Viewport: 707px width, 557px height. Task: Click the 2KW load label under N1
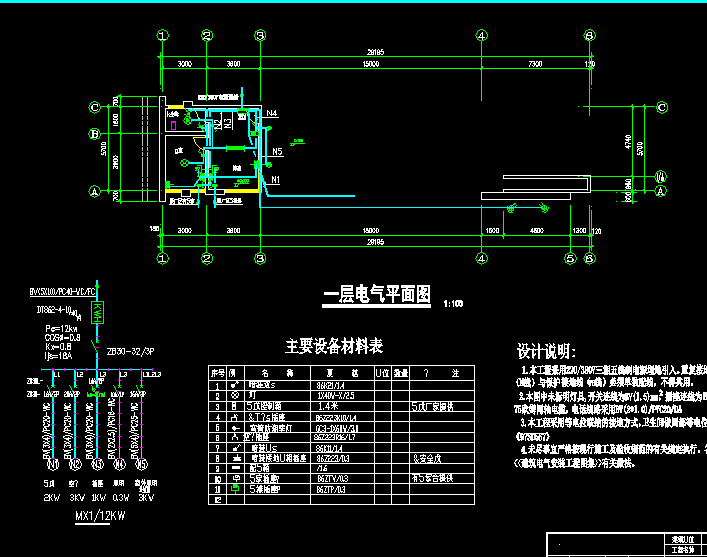52,497
